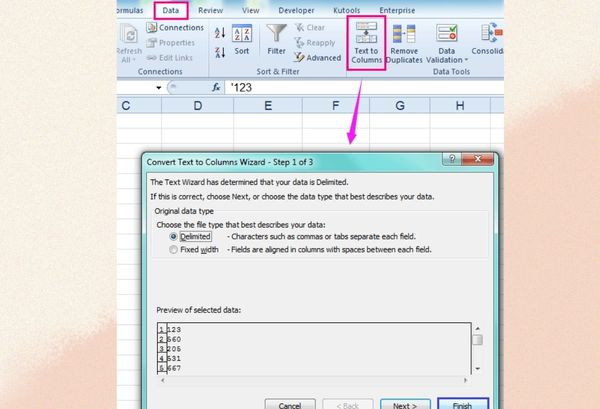Click the formula bar showing '123
Image resolution: width=600 pixels, height=409 pixels.
coord(364,88)
